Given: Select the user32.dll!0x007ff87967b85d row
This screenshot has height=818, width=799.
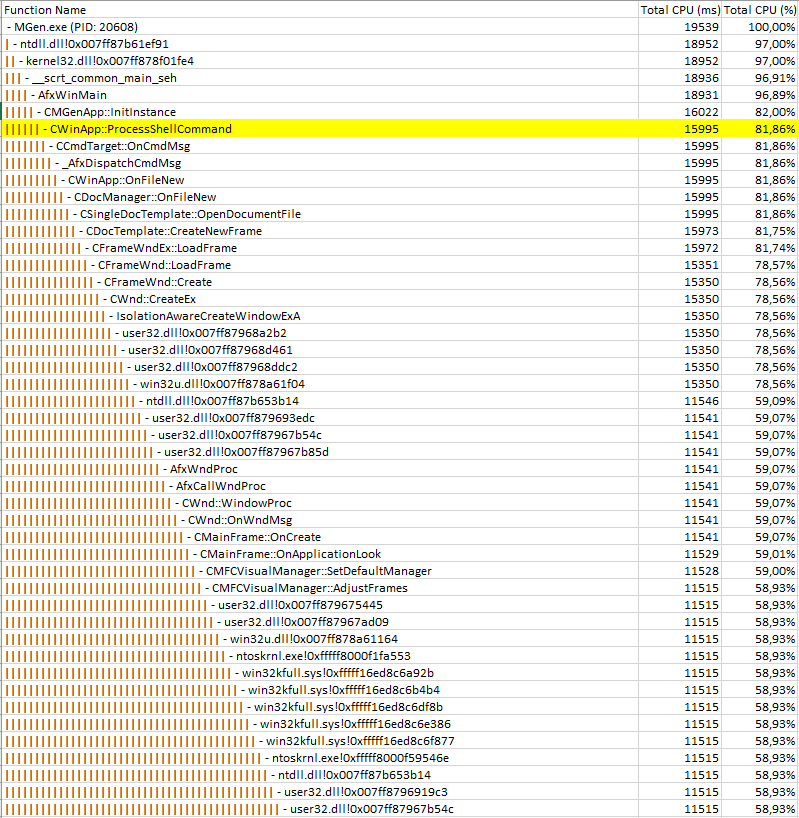Looking at the screenshot, I should pyautogui.click(x=400, y=452).
